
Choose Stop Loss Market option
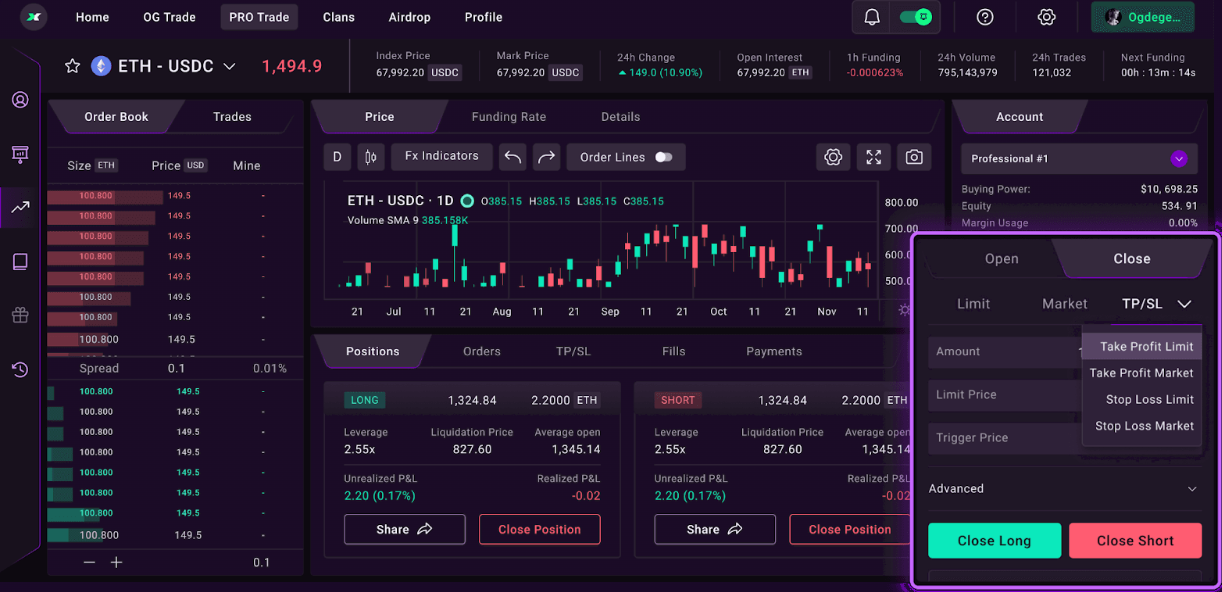coord(1144,426)
